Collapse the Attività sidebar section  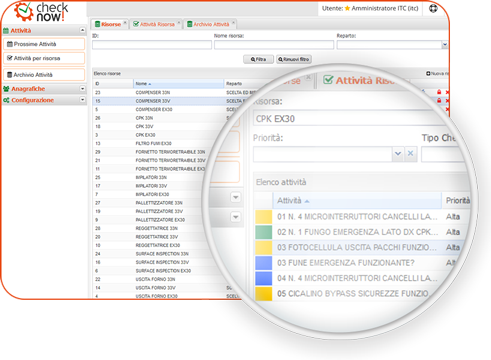(82, 30)
